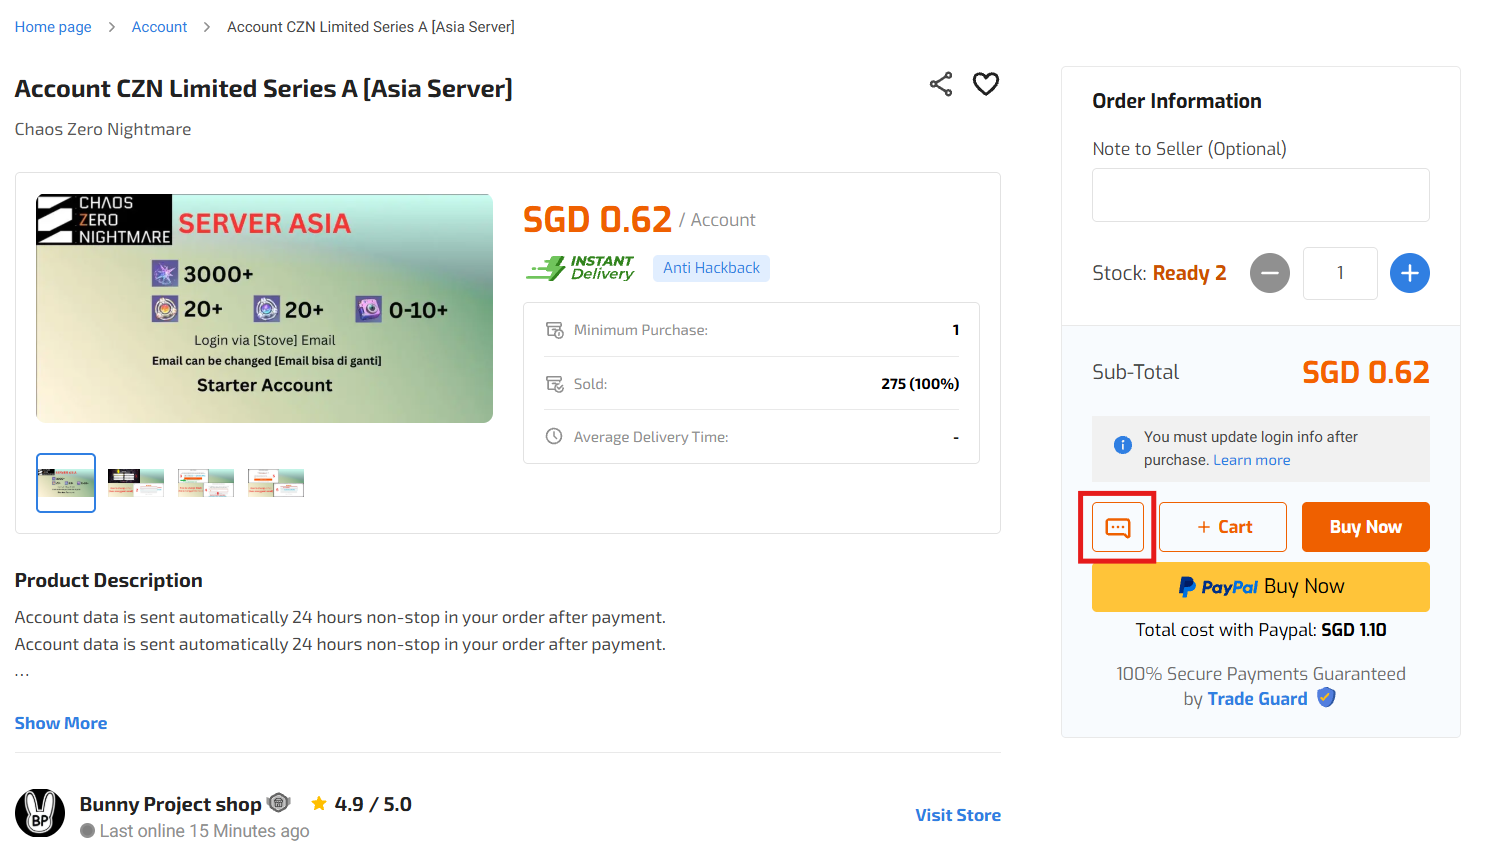Click the Bunny Project shop avatar

(40, 813)
